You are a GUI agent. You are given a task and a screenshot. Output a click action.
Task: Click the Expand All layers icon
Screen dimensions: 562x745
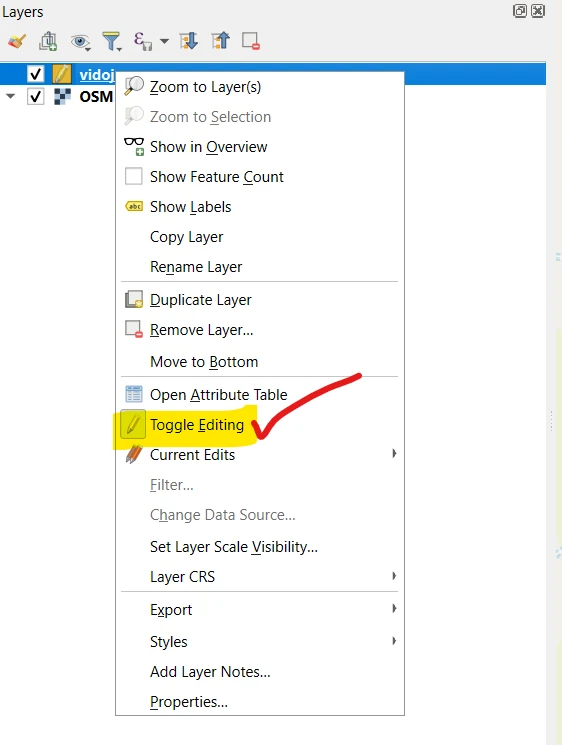tap(189, 41)
